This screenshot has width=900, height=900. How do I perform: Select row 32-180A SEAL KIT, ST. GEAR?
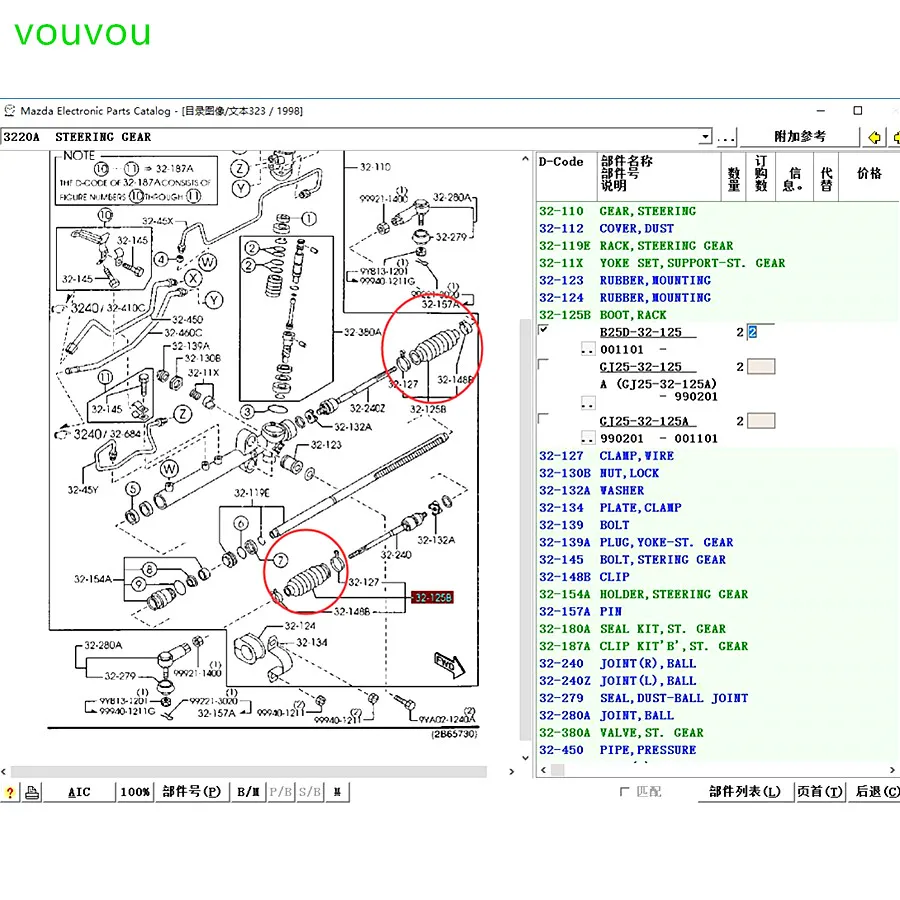717,629
